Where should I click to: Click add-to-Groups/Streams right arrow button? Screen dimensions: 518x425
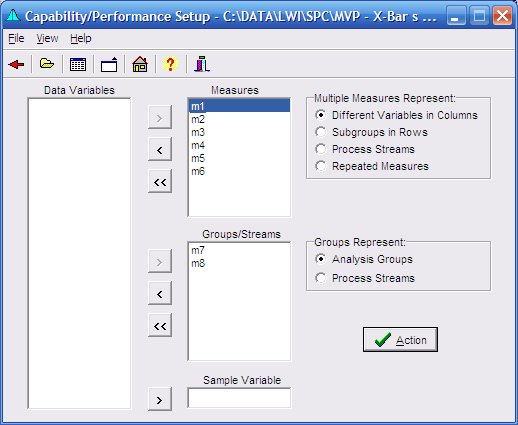point(160,261)
